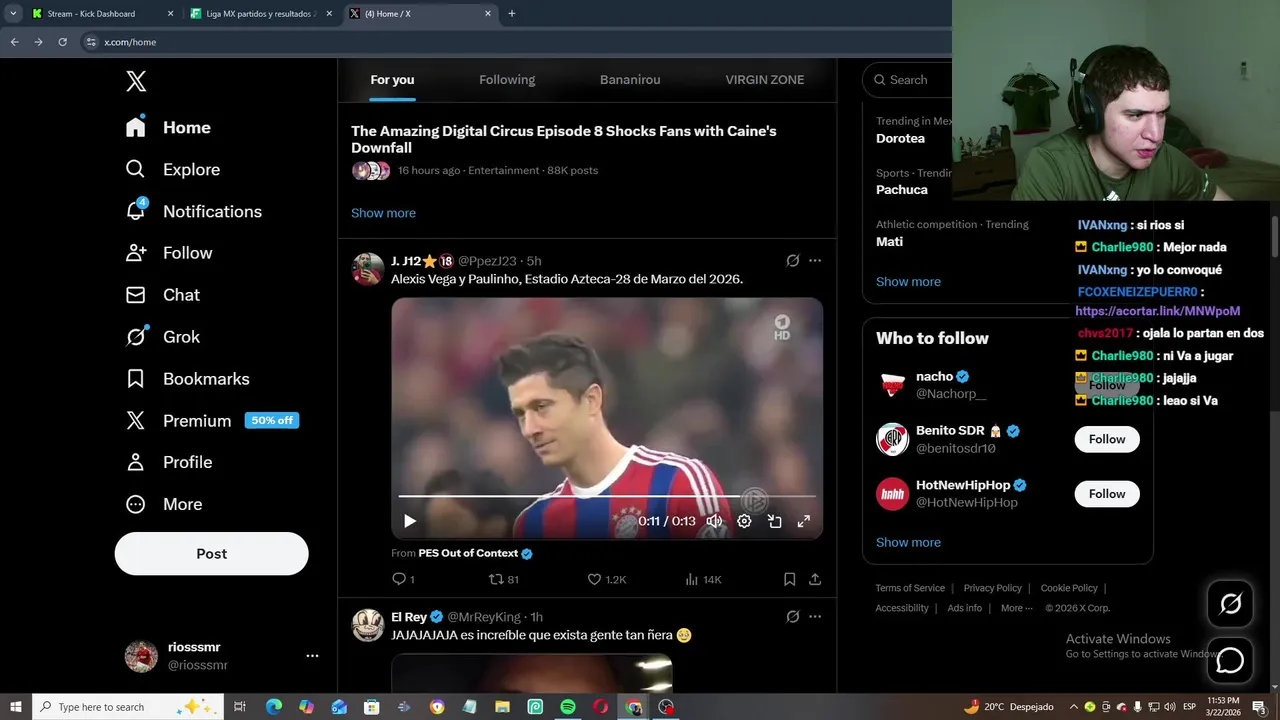Image resolution: width=1280 pixels, height=720 pixels.
Task: Switch to the Liga MX partidos browser tab
Action: tap(262, 14)
